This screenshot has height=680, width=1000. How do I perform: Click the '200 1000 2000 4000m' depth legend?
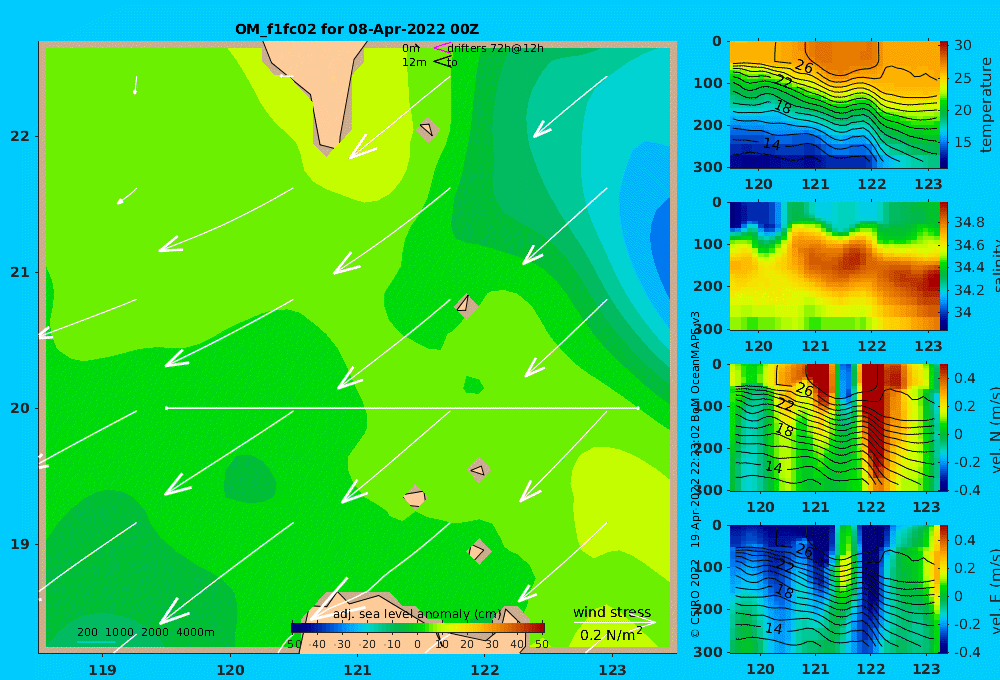click(x=145, y=632)
